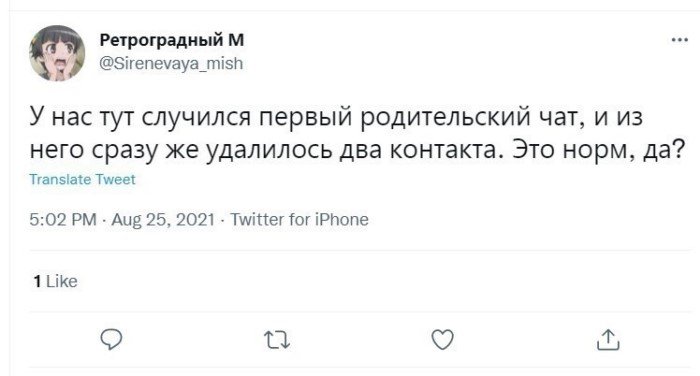Click the @Sirenevaya_mish handle
The width and height of the screenshot is (700, 376).
(x=171, y=63)
